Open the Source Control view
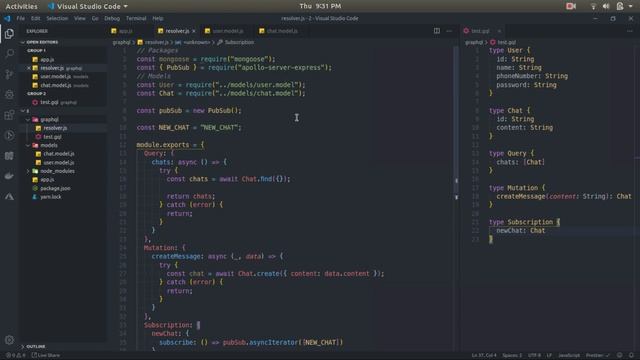The height and width of the screenshot is (360, 640). coord(9,74)
